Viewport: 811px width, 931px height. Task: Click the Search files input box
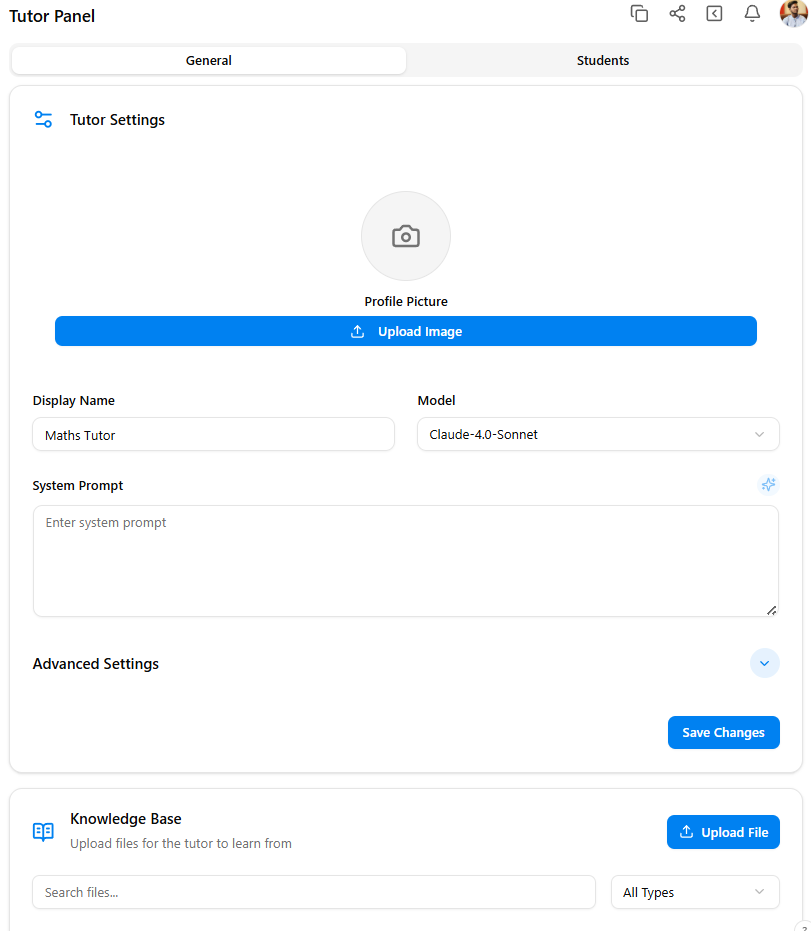(x=313, y=892)
